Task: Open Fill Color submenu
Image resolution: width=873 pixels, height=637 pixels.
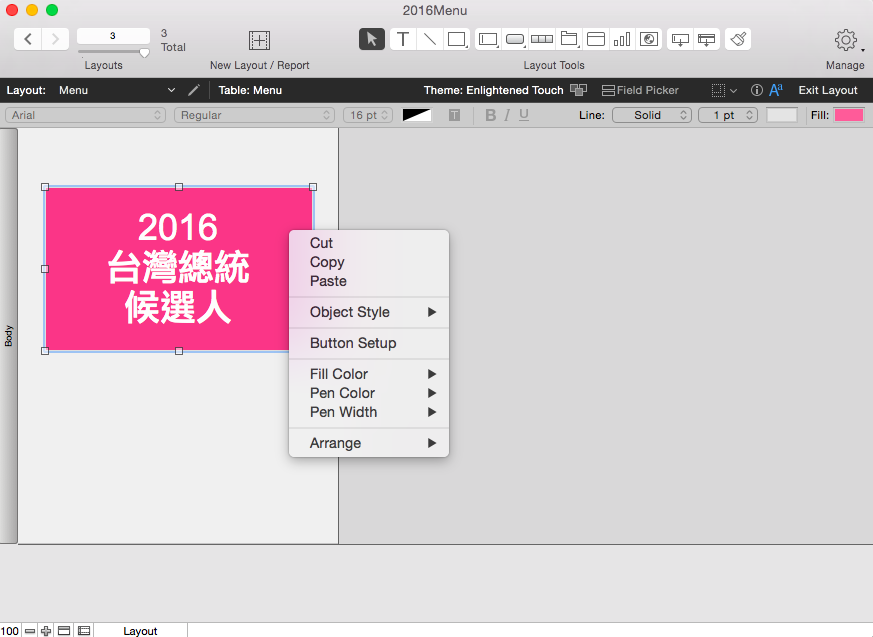Action: (369, 374)
